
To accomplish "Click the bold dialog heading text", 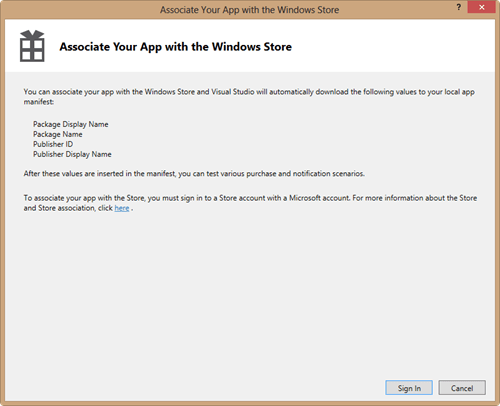I will 176,47.
